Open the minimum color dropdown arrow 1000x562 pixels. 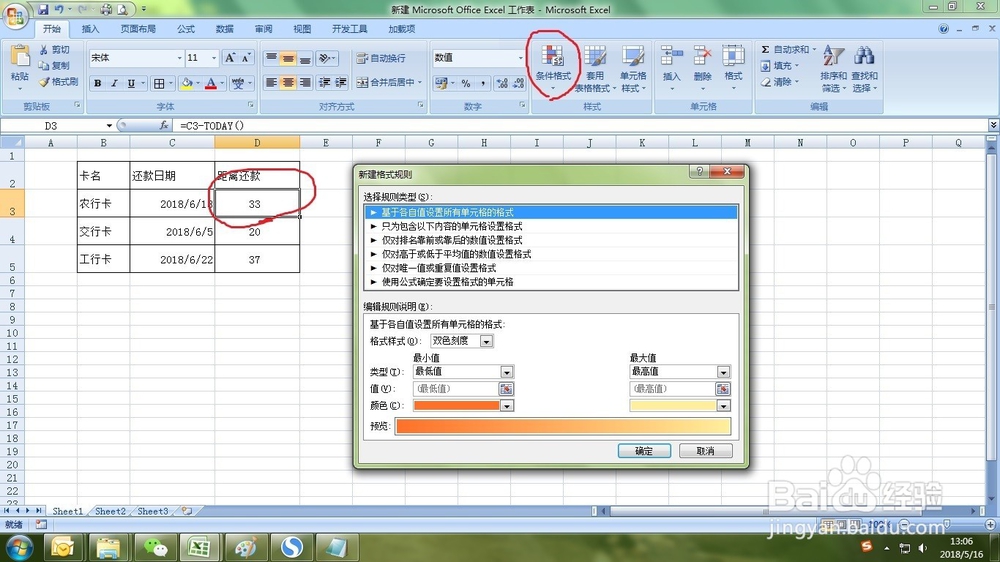tap(506, 406)
